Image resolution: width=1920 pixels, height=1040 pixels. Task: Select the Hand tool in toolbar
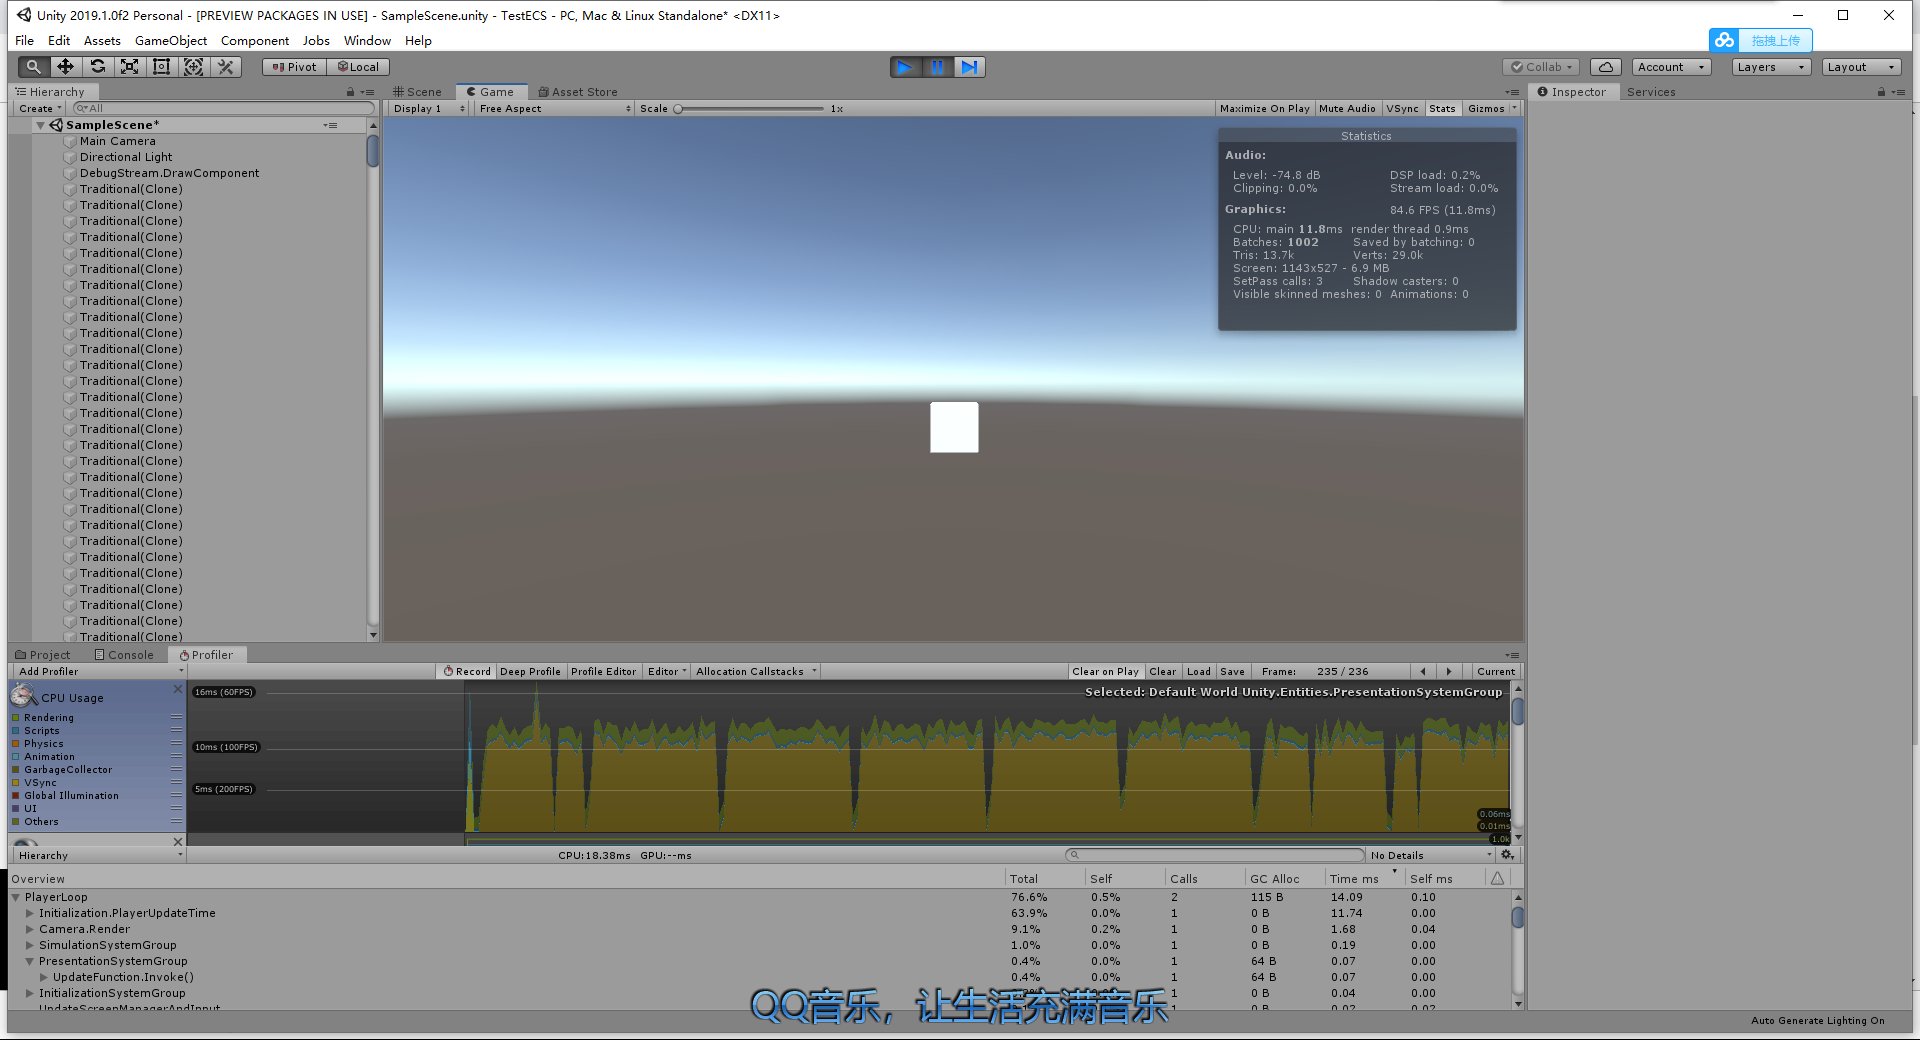(x=33, y=67)
